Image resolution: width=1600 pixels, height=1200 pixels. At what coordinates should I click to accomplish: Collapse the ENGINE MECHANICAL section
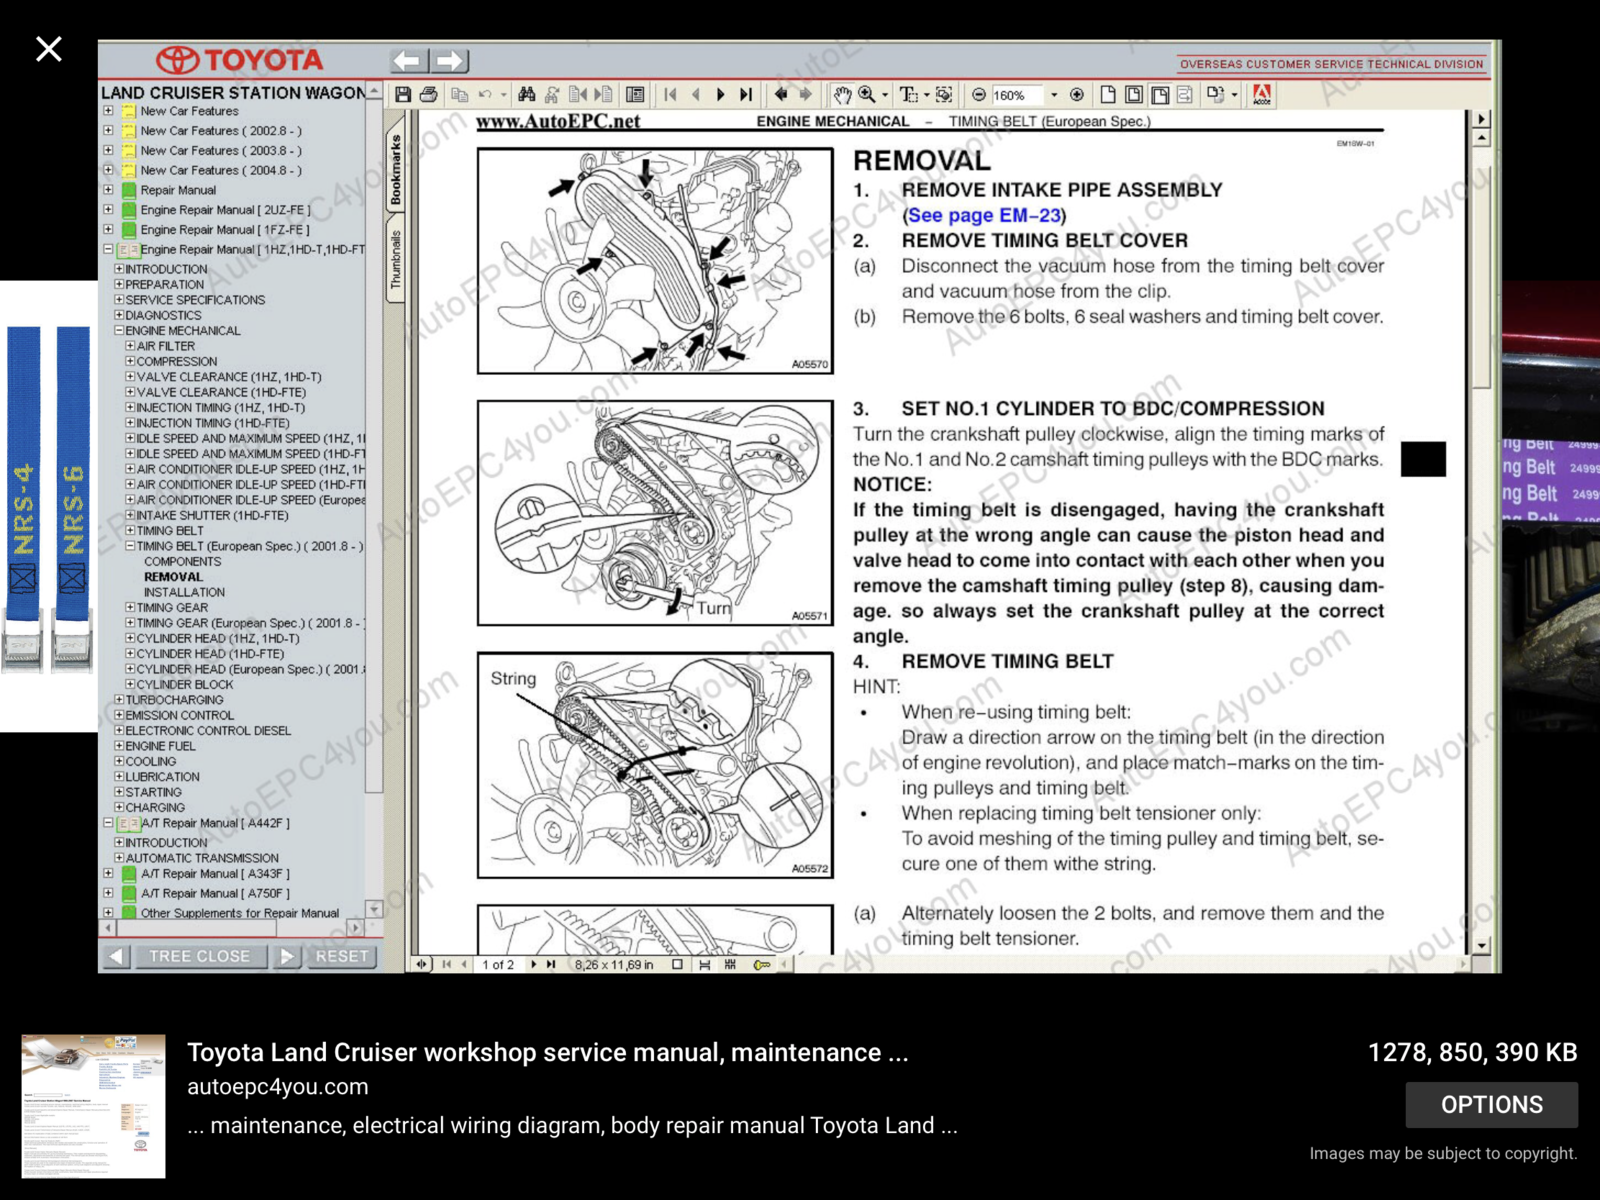pos(119,330)
